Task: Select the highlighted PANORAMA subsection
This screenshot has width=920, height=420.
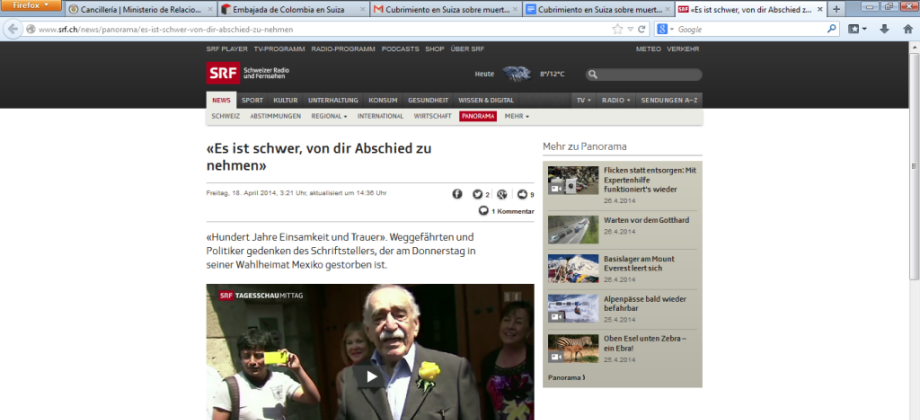Action: [478, 116]
